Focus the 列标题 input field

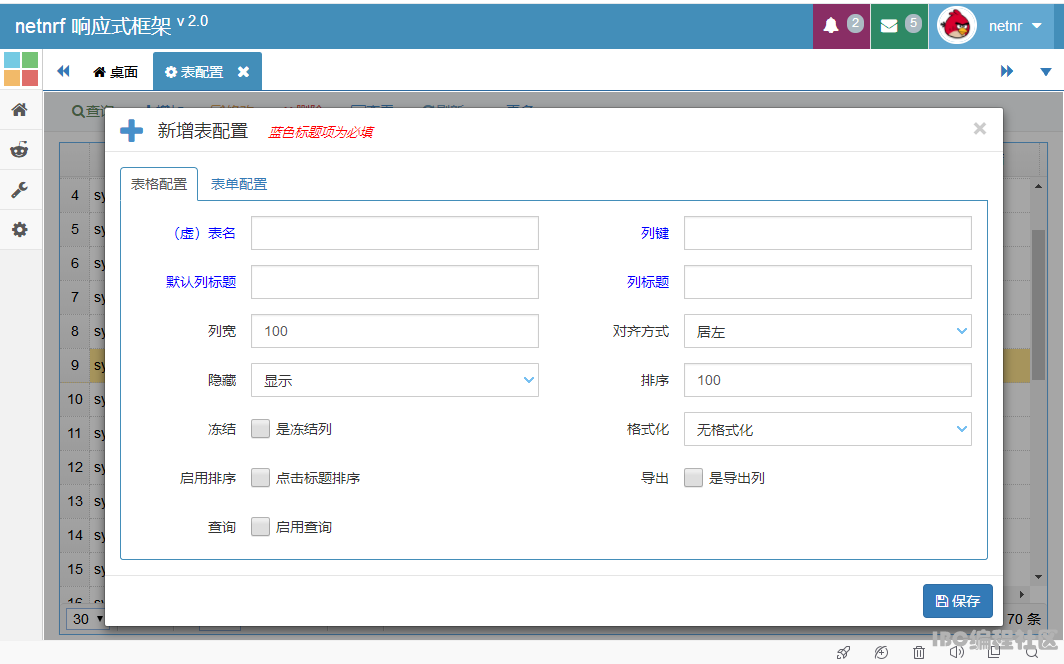pos(827,282)
